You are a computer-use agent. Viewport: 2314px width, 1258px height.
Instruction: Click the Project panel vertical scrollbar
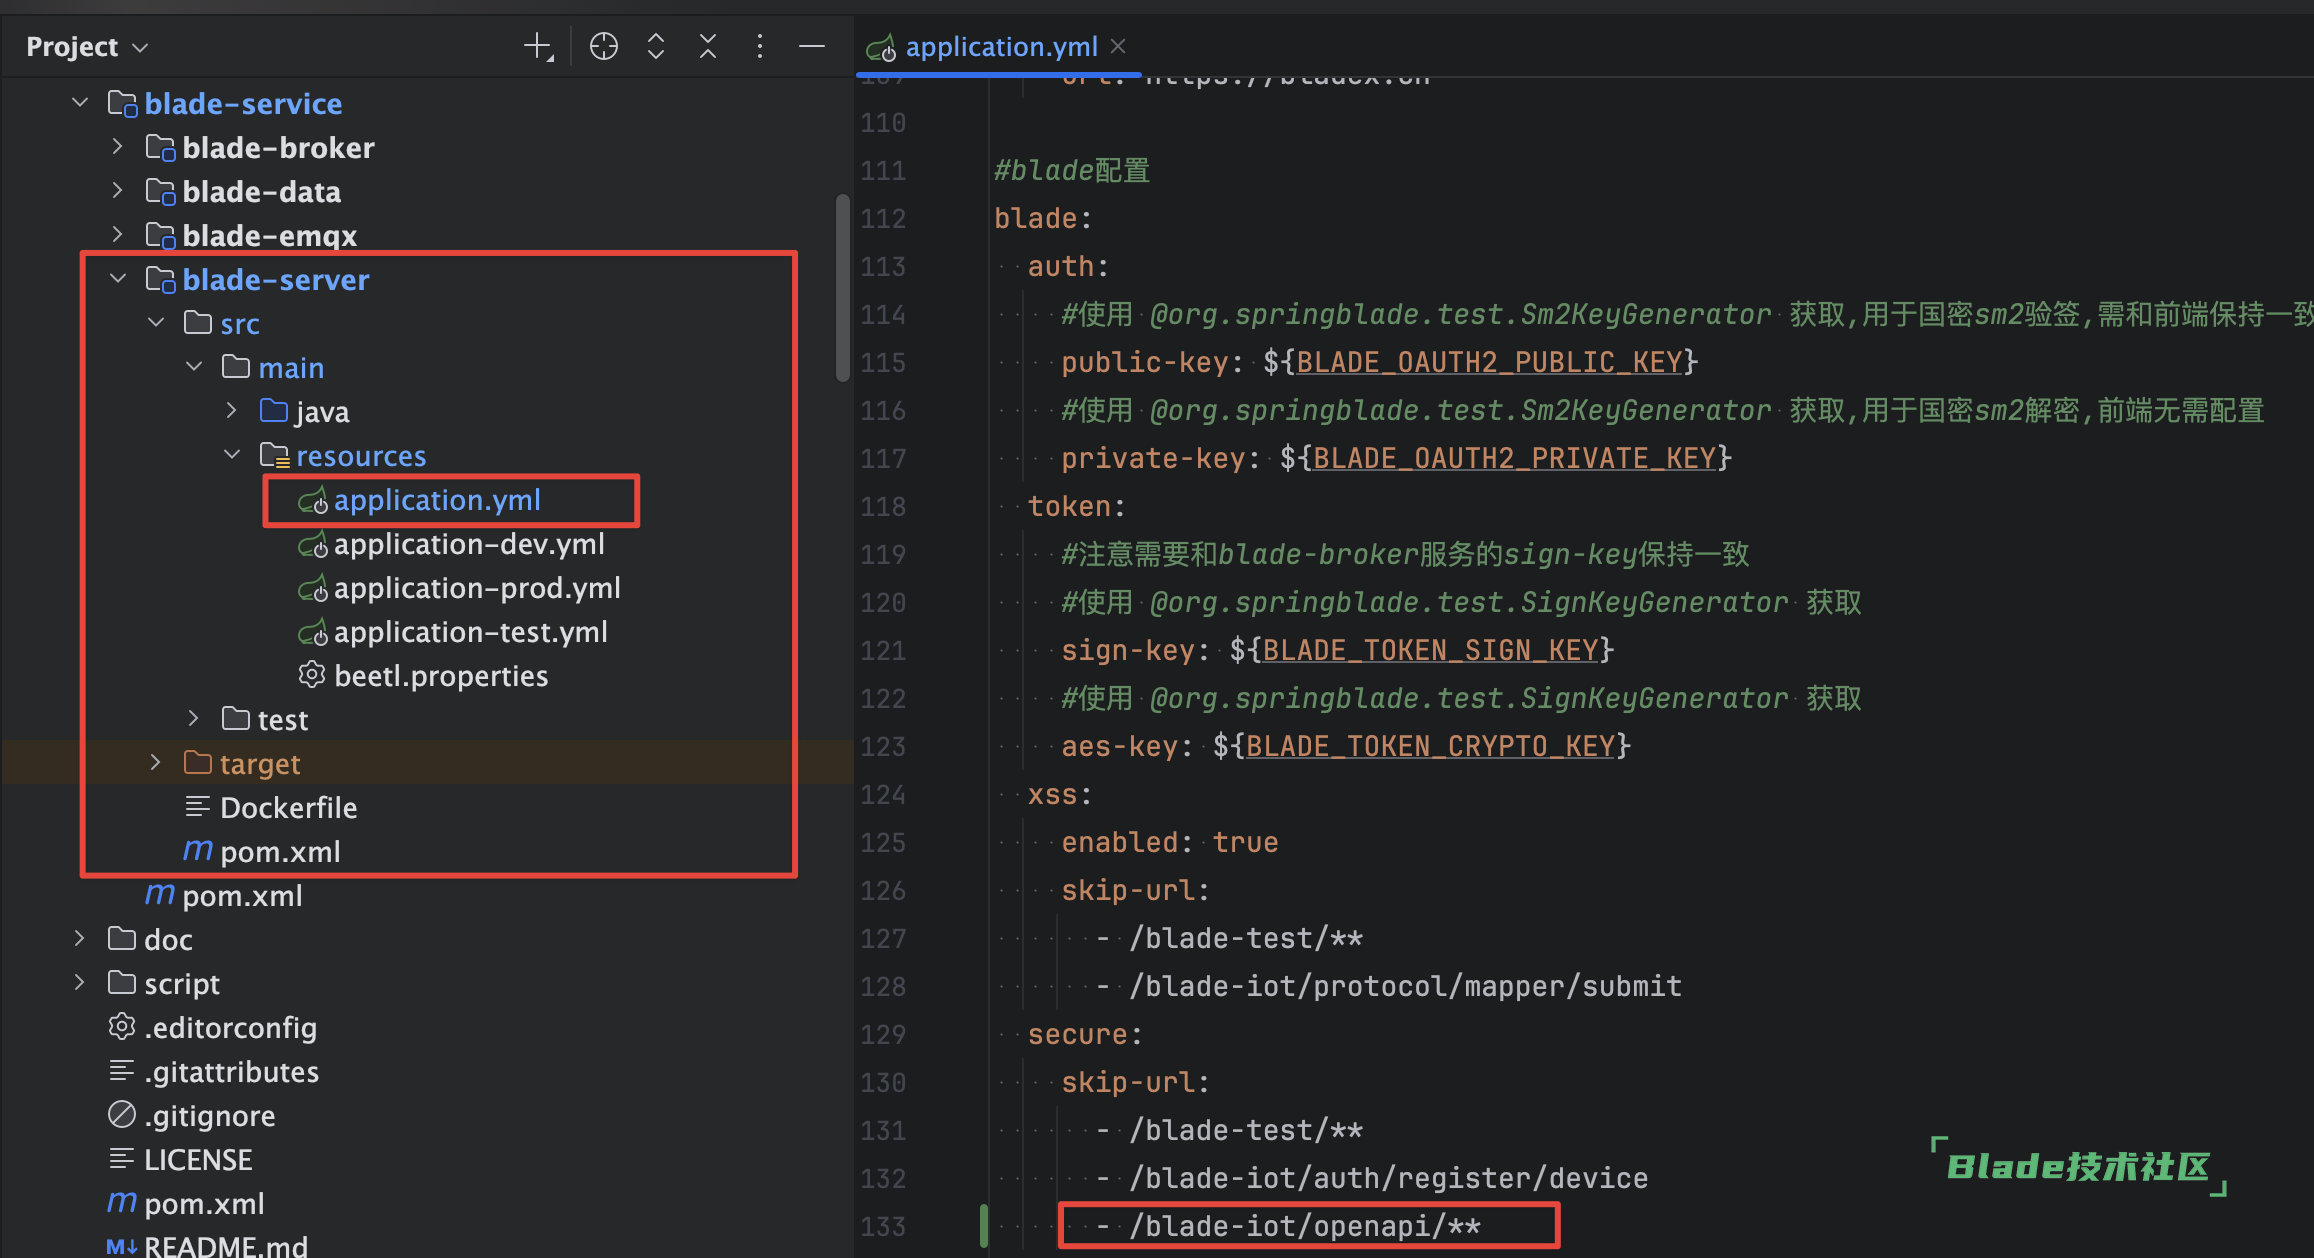[842, 288]
